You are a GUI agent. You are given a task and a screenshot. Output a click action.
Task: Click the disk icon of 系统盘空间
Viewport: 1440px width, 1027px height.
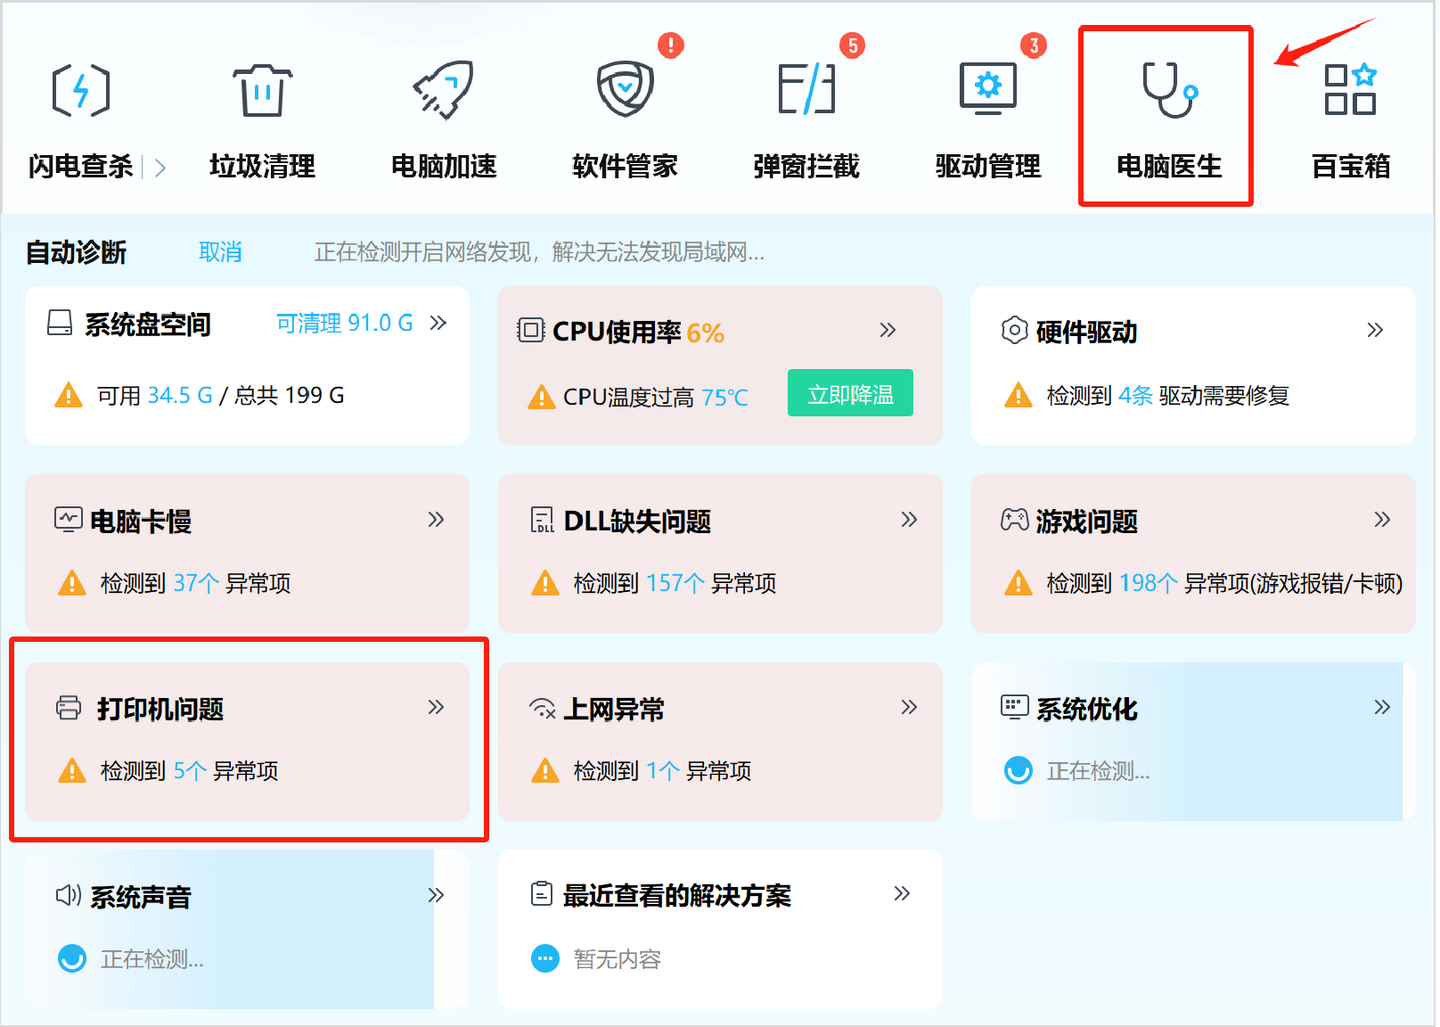[x=60, y=323]
